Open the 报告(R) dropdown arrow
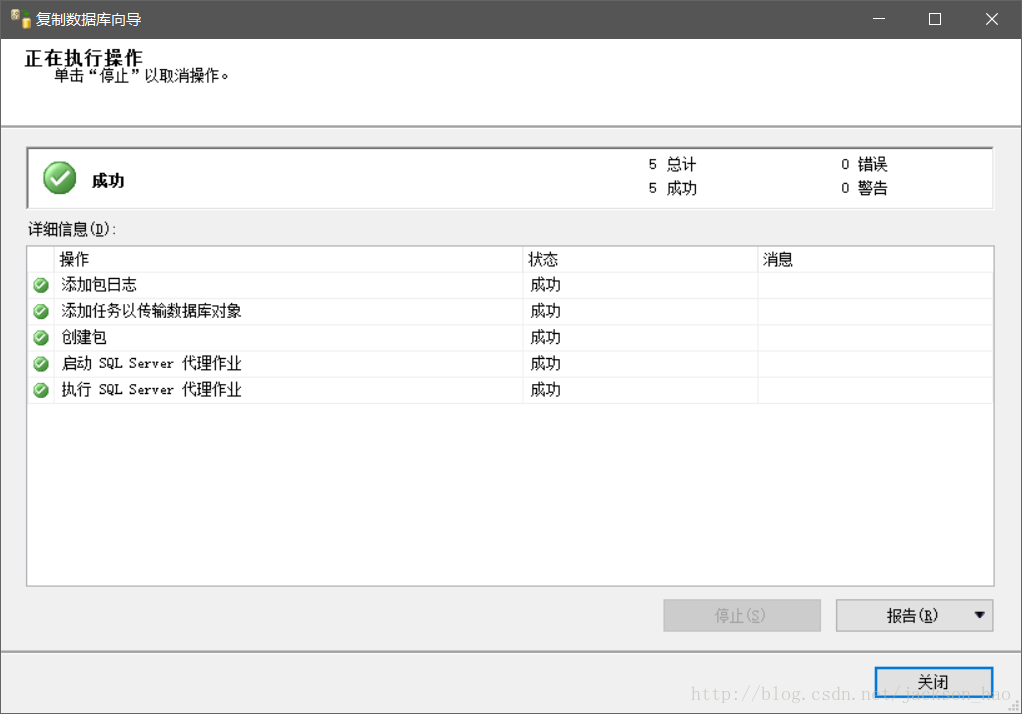Image resolution: width=1022 pixels, height=714 pixels. coord(979,615)
